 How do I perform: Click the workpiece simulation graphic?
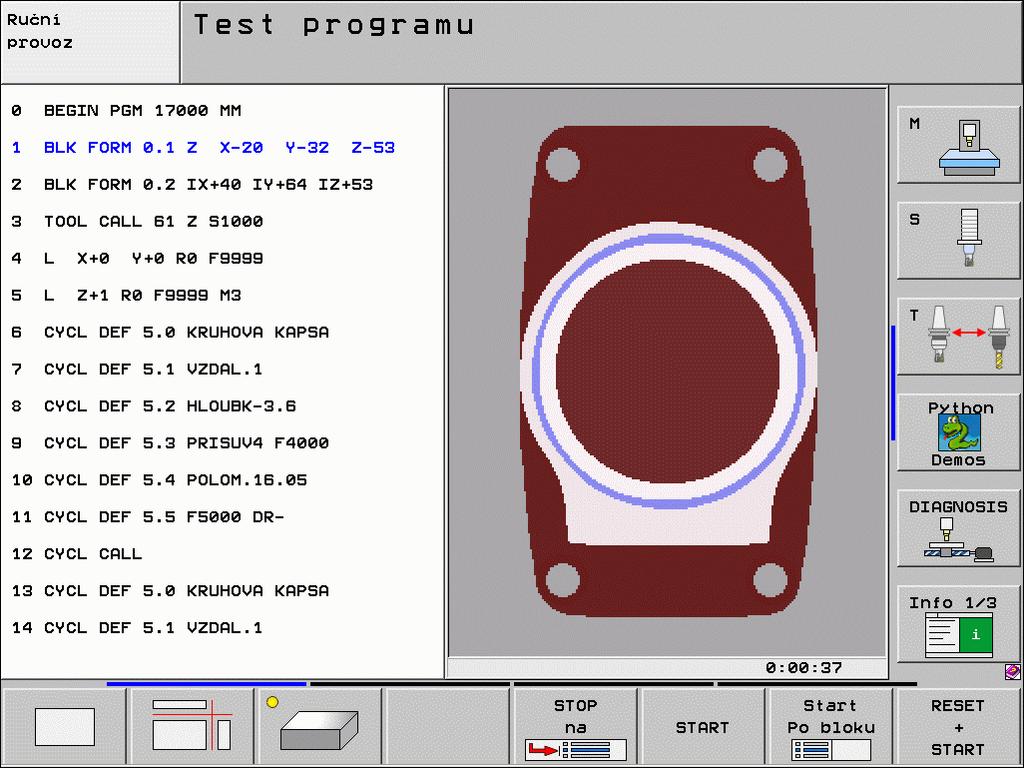click(x=667, y=372)
